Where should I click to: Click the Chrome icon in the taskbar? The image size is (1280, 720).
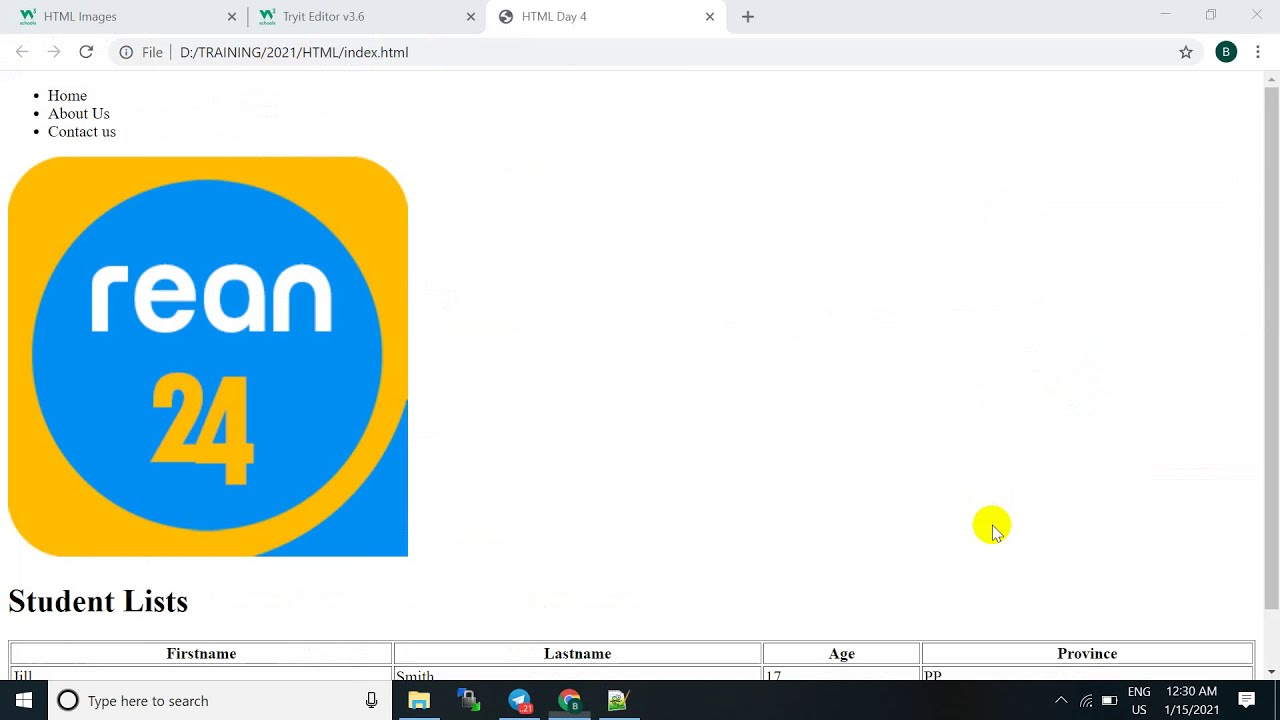coord(569,700)
